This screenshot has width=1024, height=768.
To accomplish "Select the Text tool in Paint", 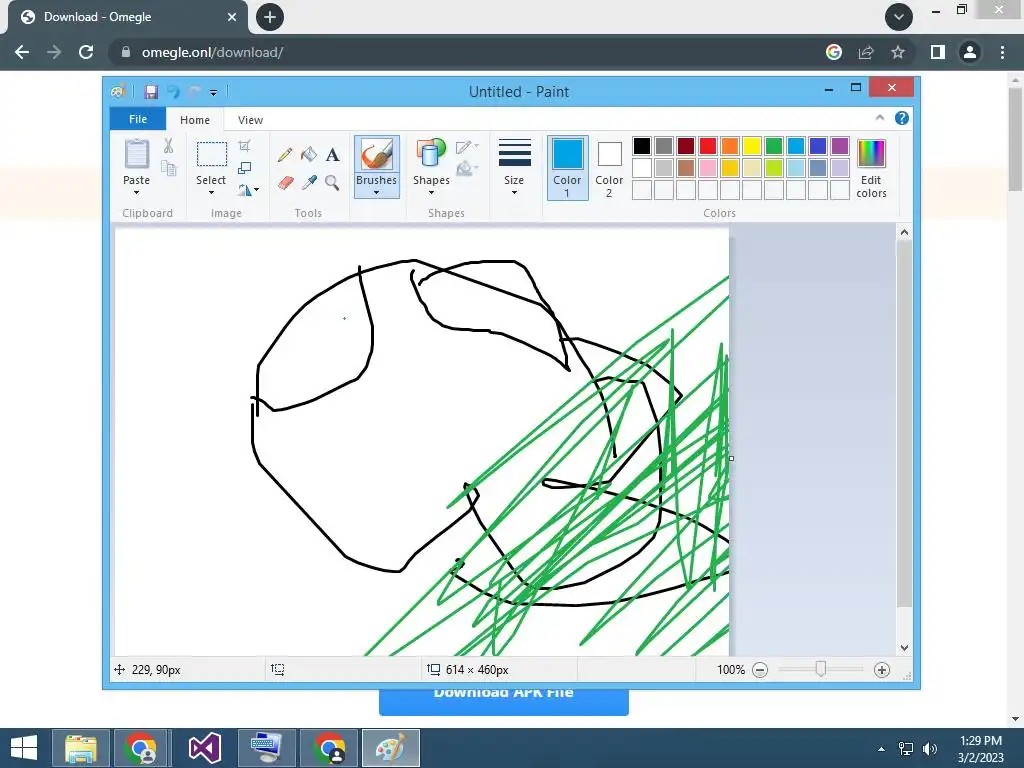I will coord(332,155).
